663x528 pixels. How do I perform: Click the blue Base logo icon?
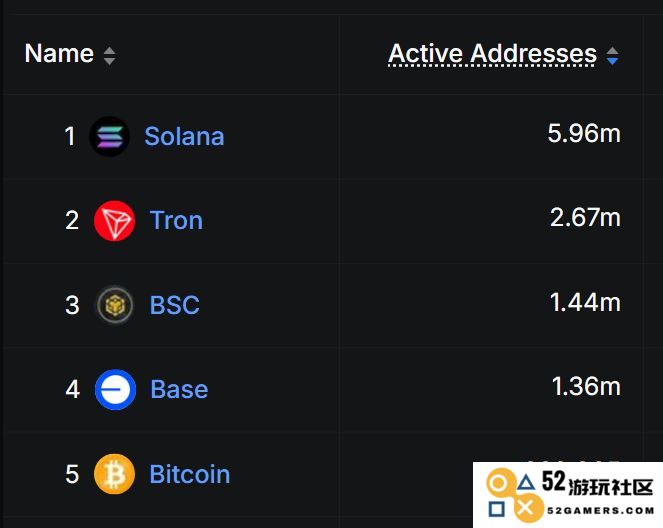[115, 389]
